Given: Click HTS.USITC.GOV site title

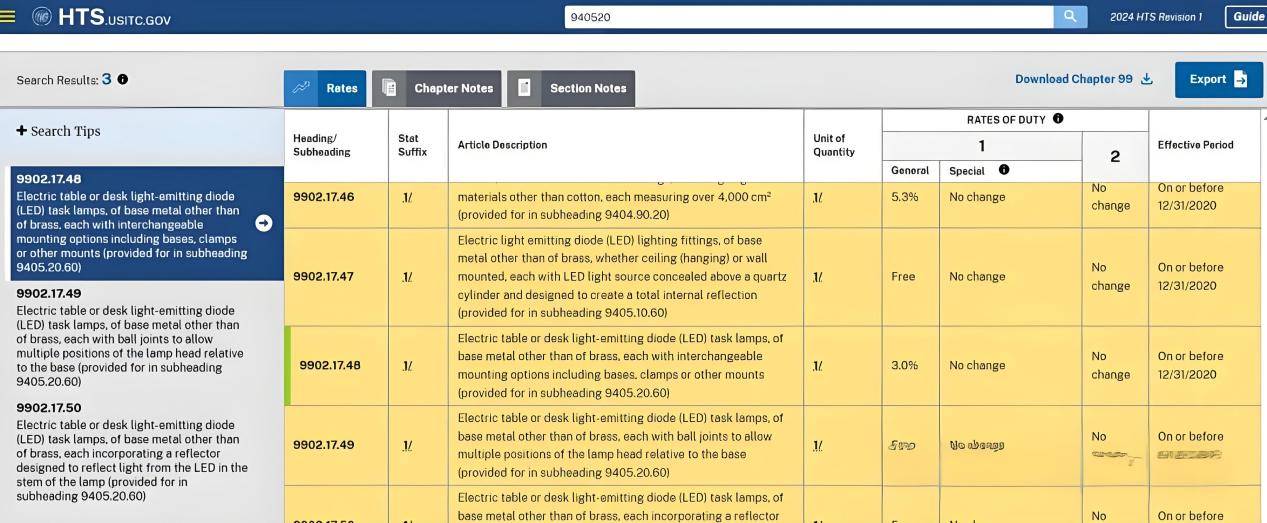Looking at the screenshot, I should (114, 17).
